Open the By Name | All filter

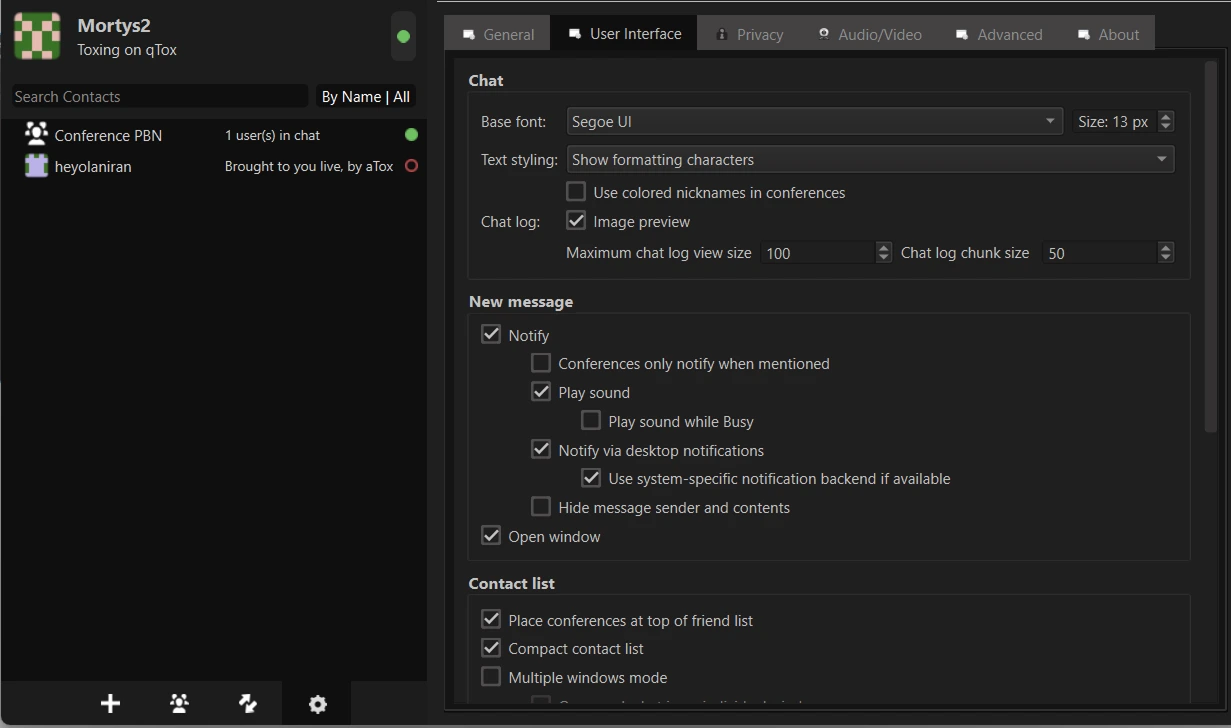tap(365, 97)
